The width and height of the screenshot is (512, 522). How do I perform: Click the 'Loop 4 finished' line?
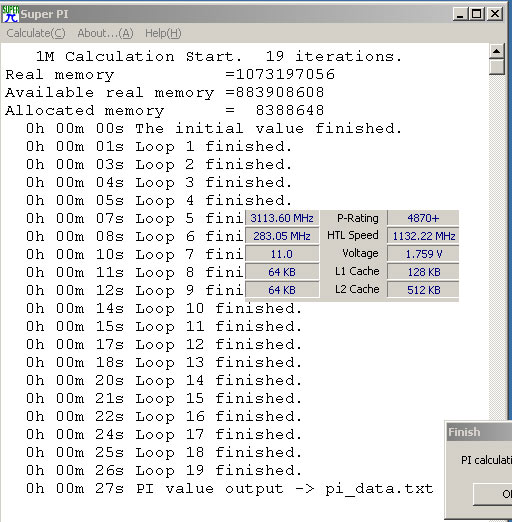pos(159,201)
